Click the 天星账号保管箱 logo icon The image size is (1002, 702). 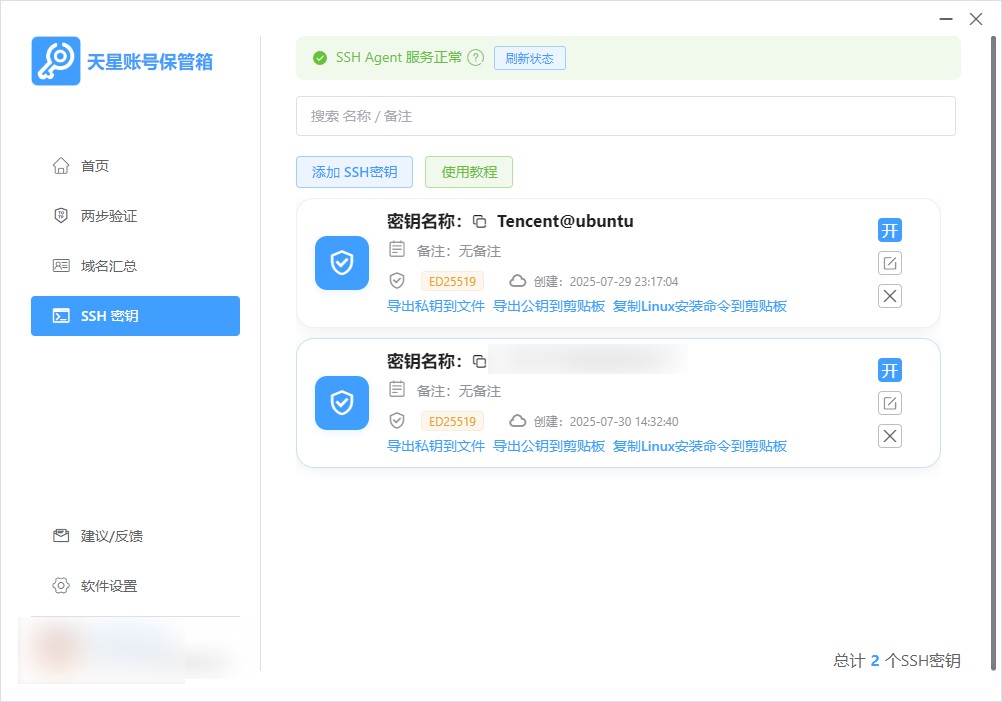coord(55,60)
